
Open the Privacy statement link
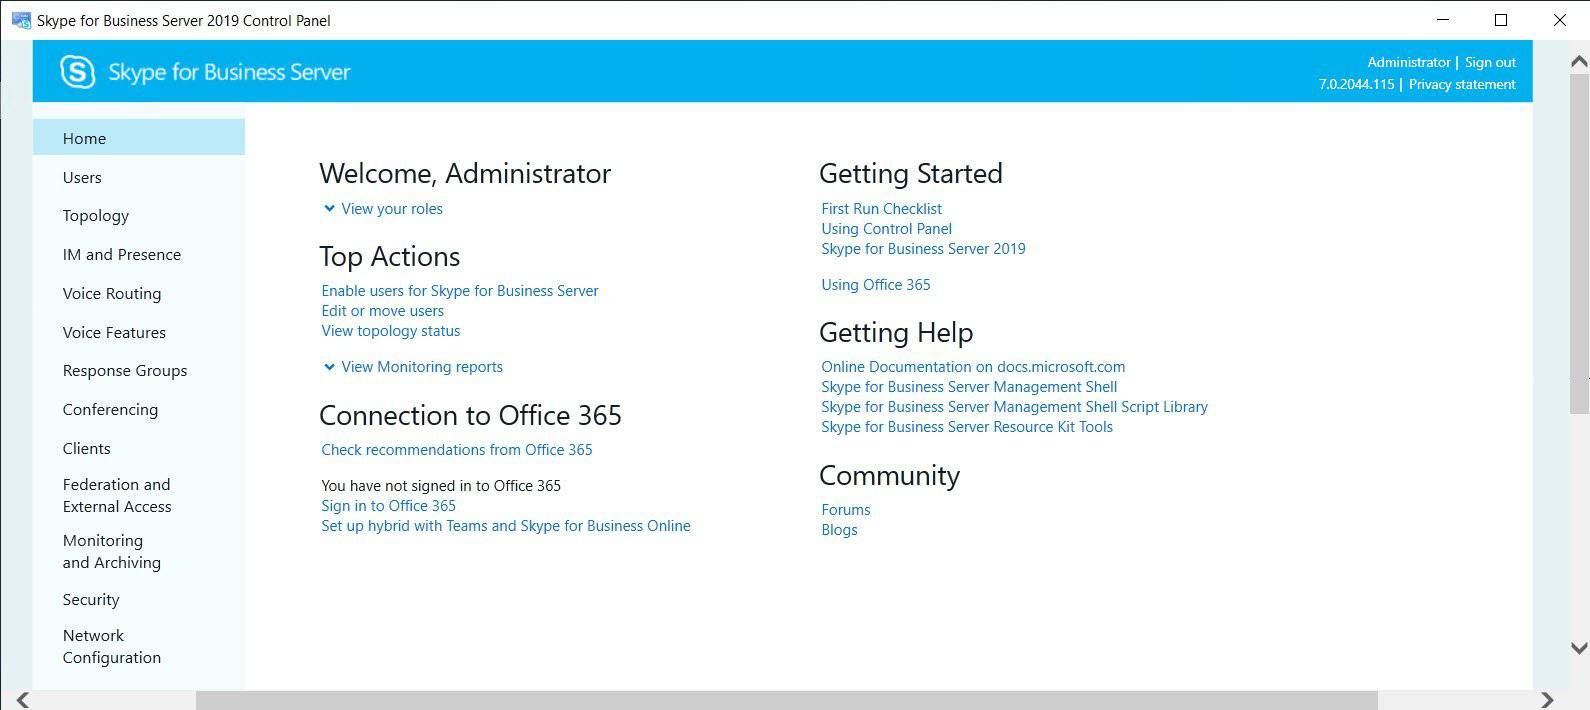pyautogui.click(x=1461, y=84)
